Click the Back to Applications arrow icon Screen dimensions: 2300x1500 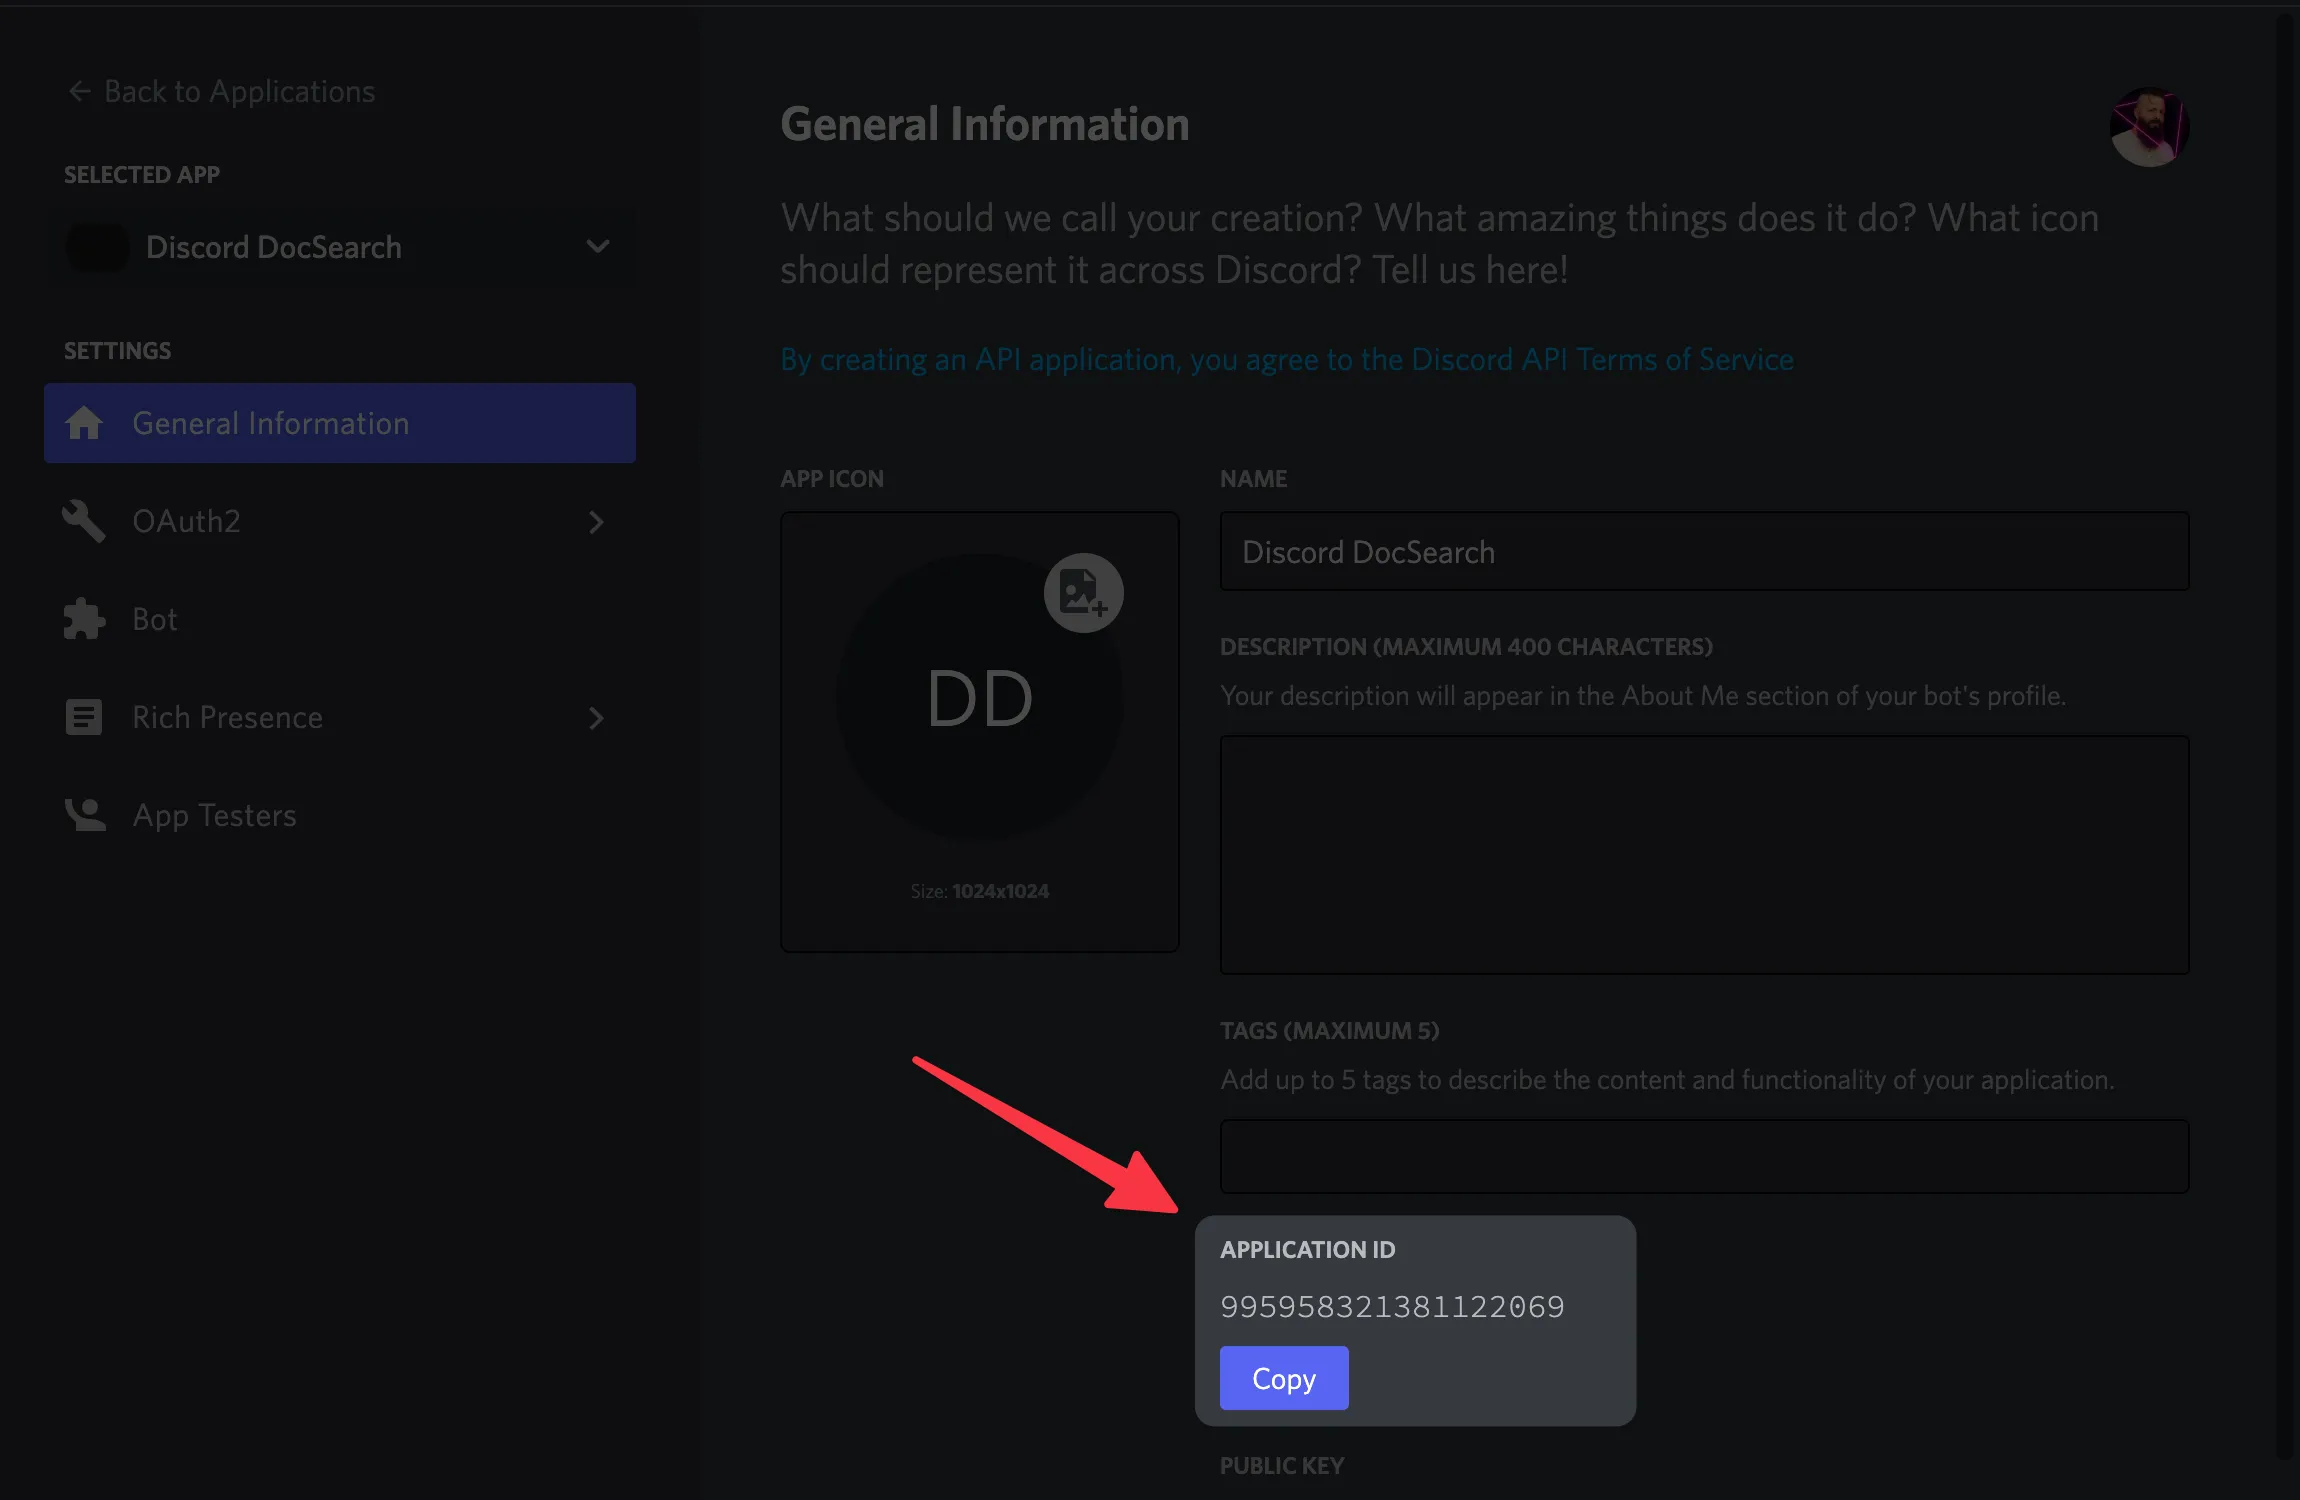coord(79,92)
